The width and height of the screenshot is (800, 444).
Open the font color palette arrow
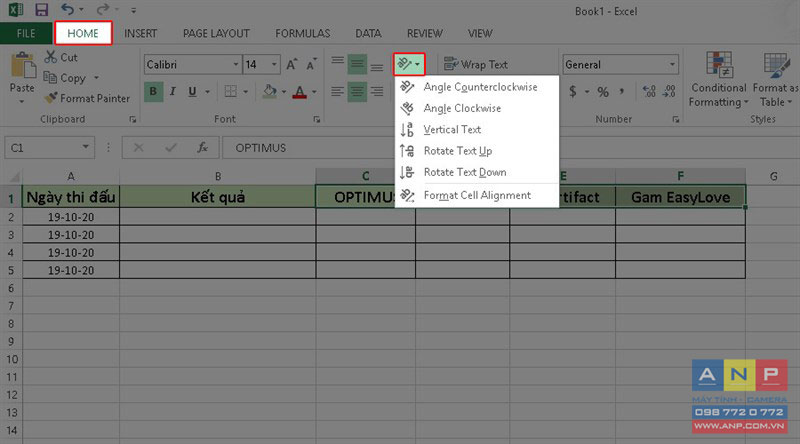pos(314,92)
